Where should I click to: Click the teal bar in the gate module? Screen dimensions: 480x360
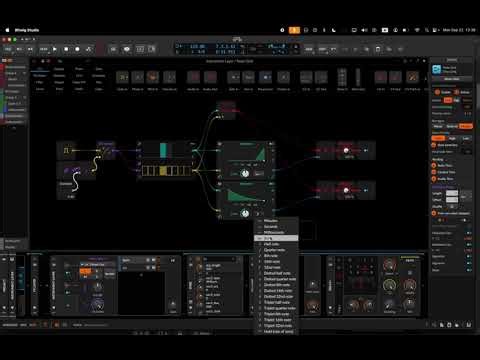163,150
